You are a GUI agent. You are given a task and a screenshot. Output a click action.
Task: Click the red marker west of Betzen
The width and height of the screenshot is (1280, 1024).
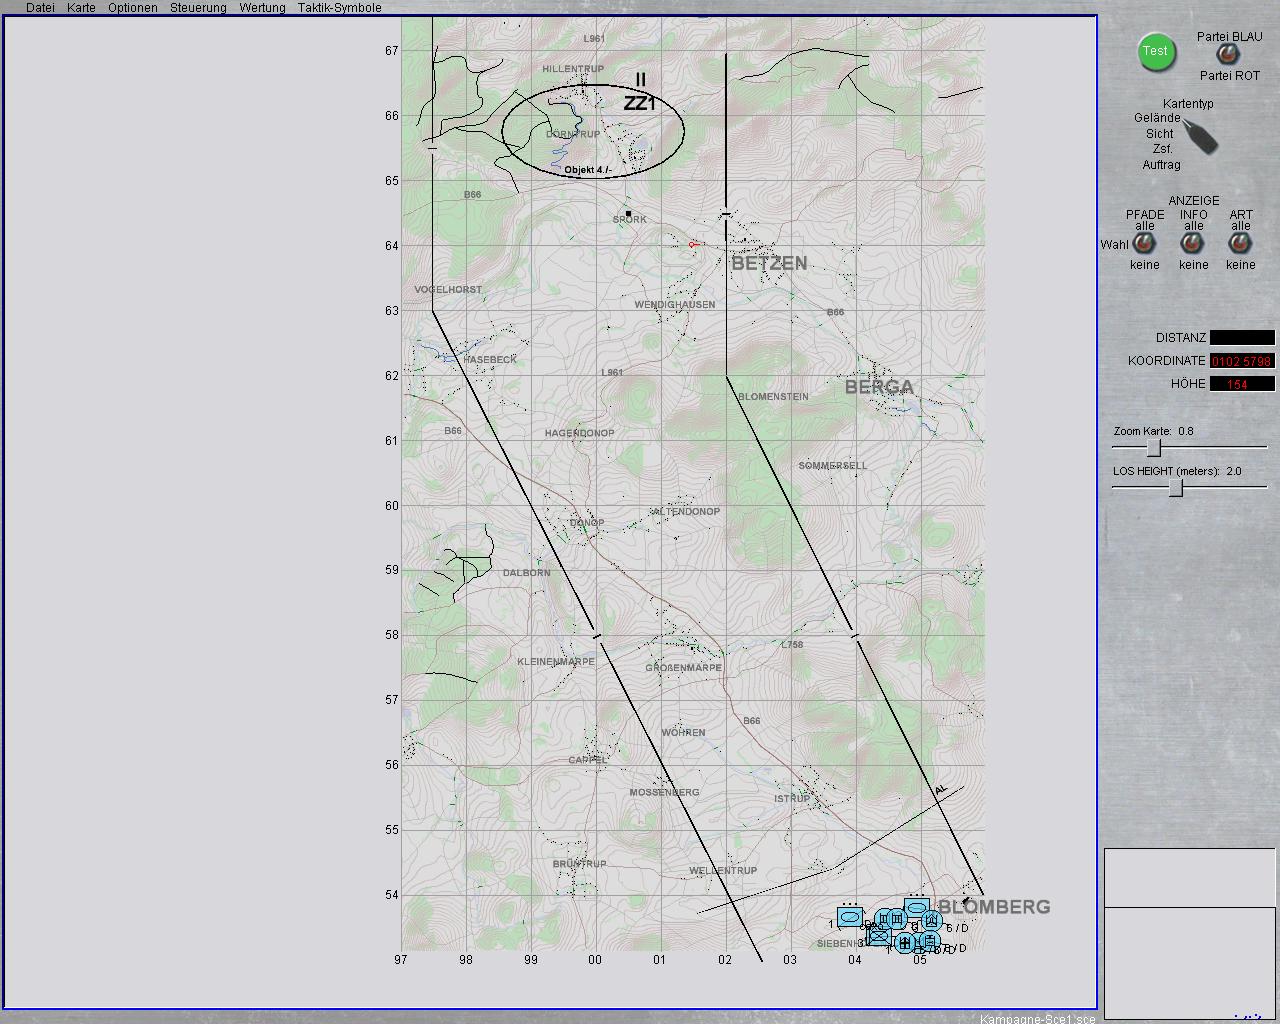691,244
